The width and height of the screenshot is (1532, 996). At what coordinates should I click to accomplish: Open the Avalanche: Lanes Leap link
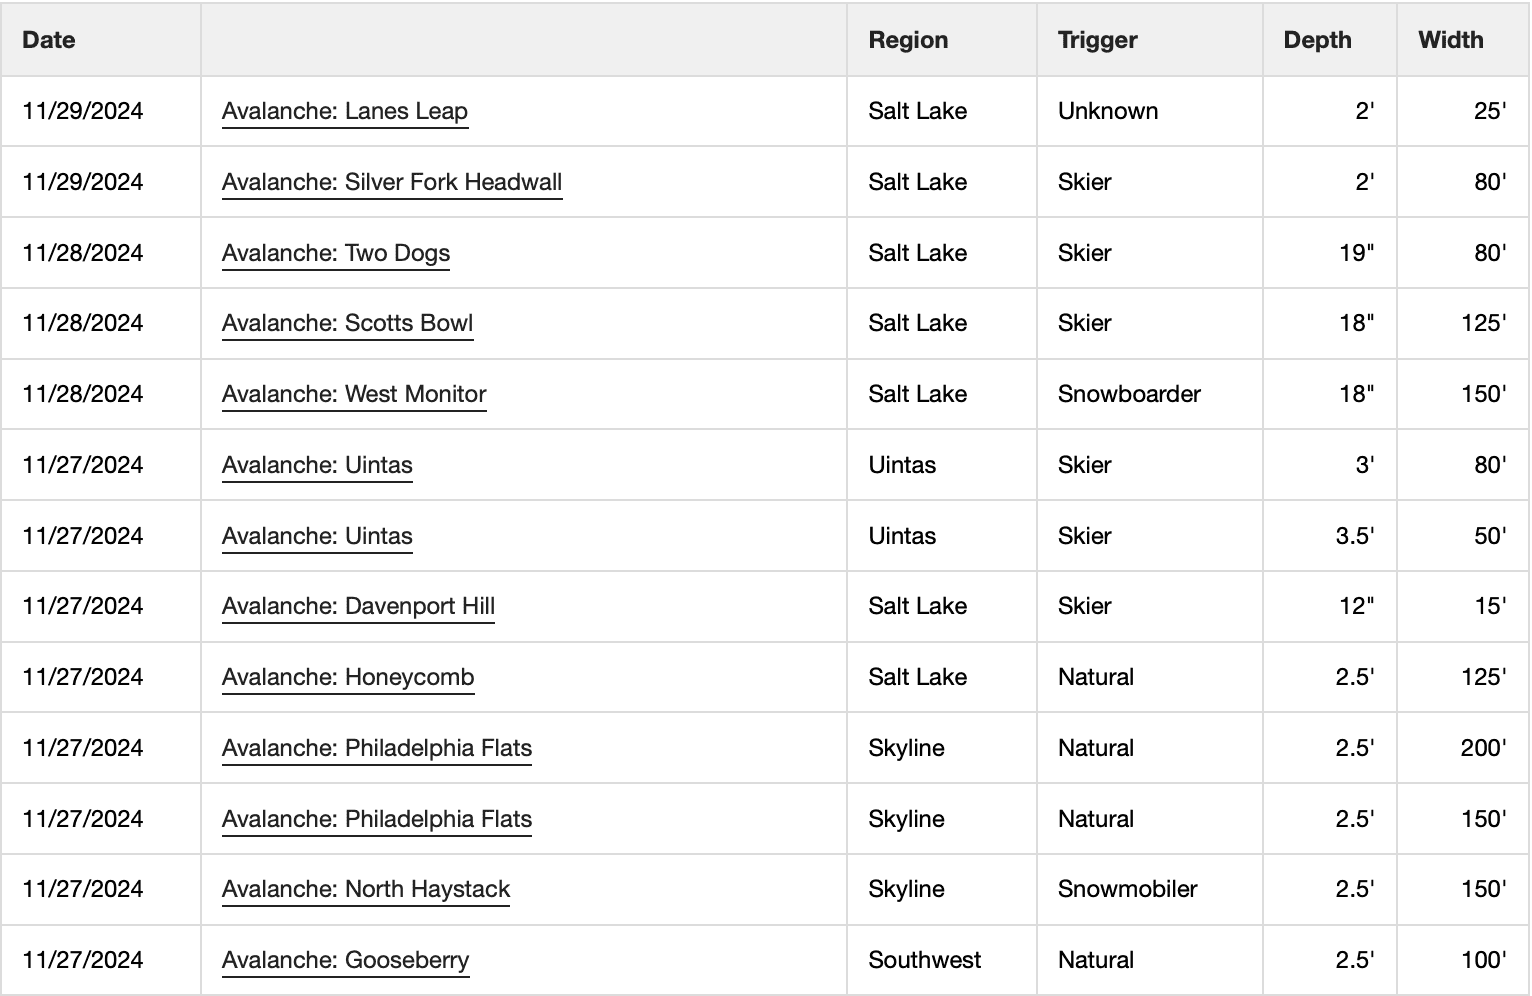(345, 111)
